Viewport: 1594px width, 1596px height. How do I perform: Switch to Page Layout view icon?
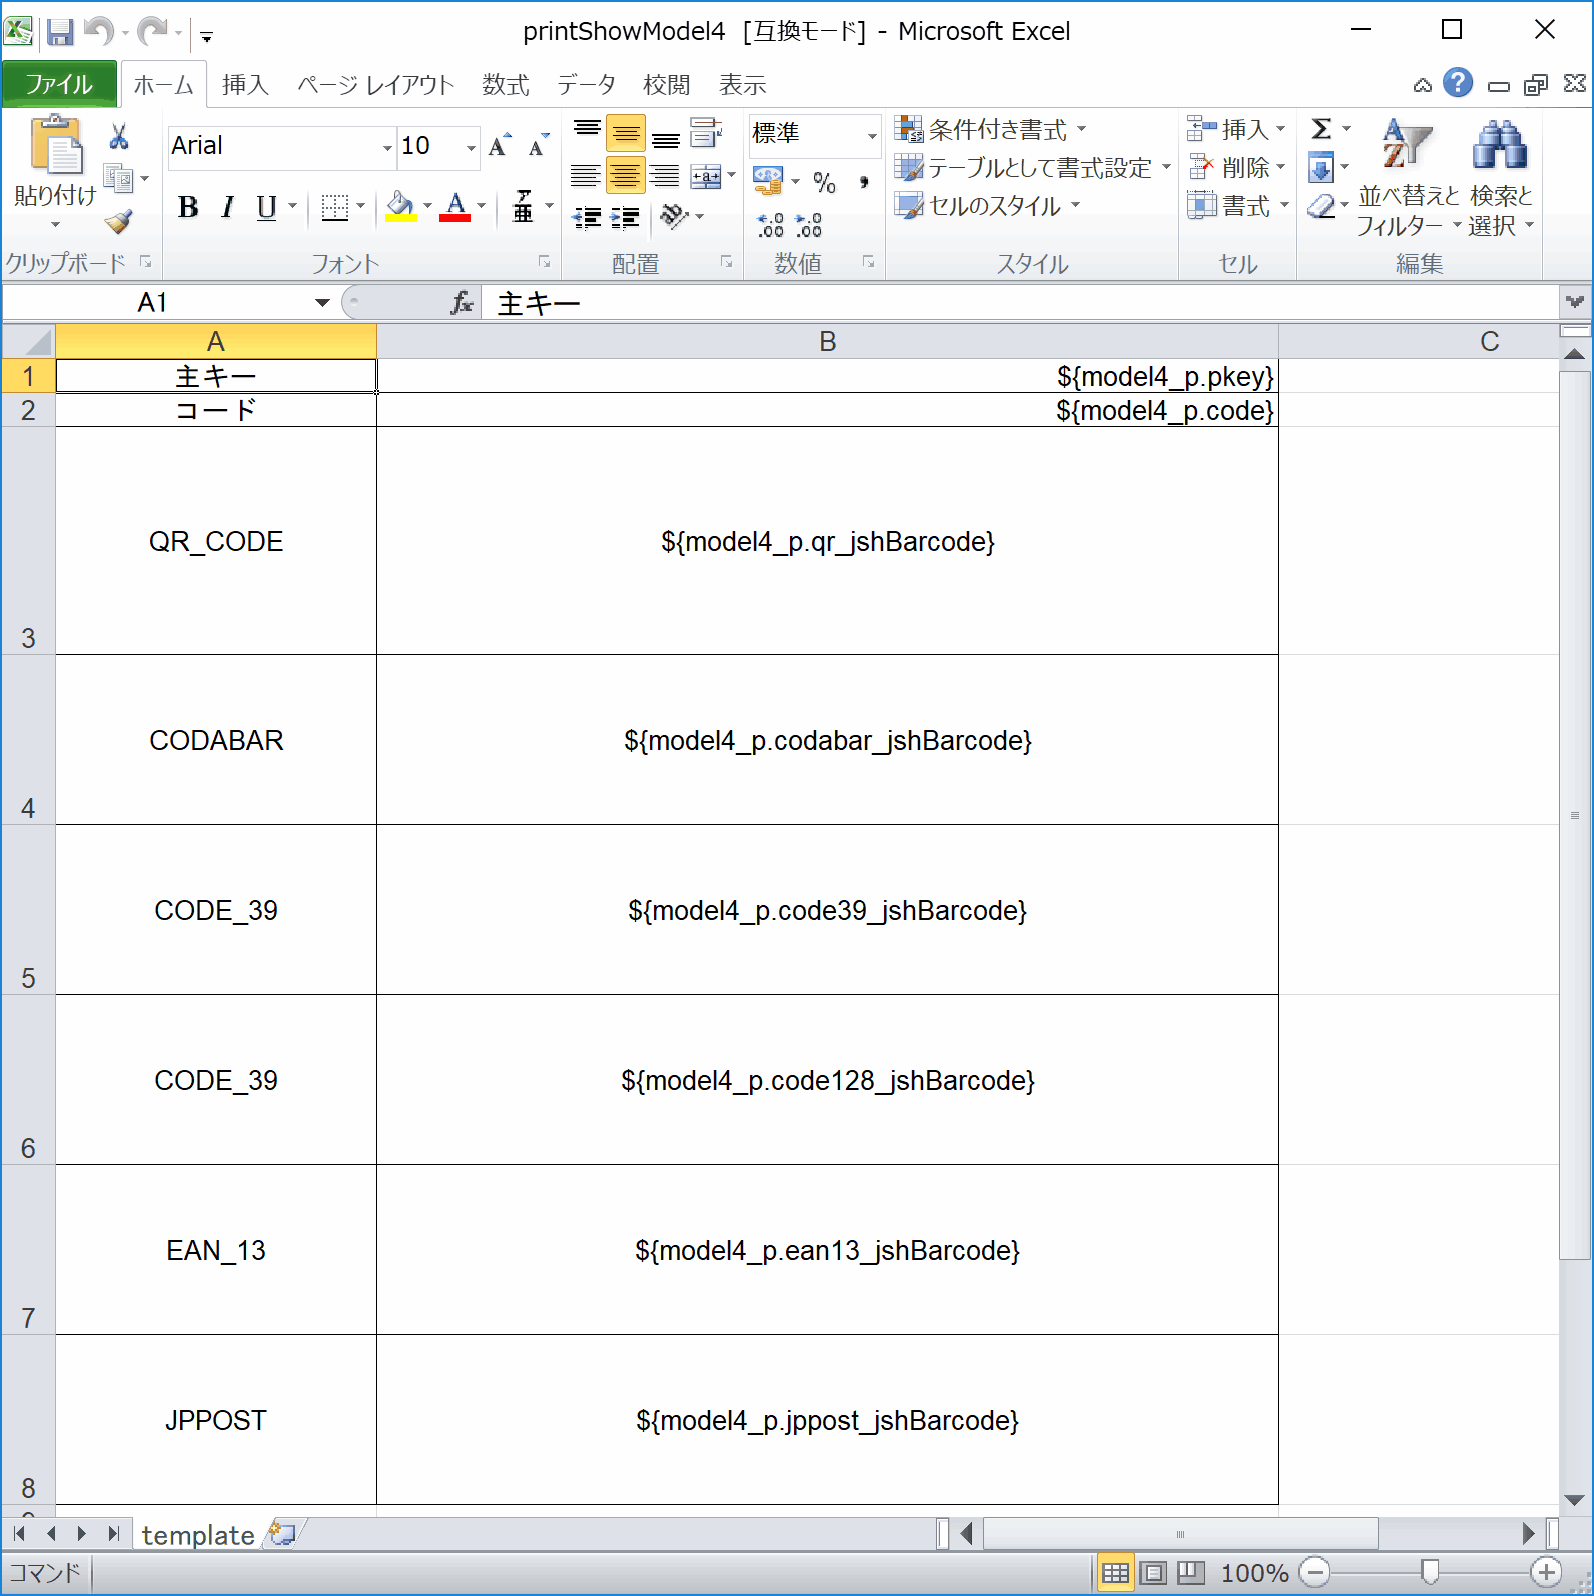click(x=1153, y=1573)
